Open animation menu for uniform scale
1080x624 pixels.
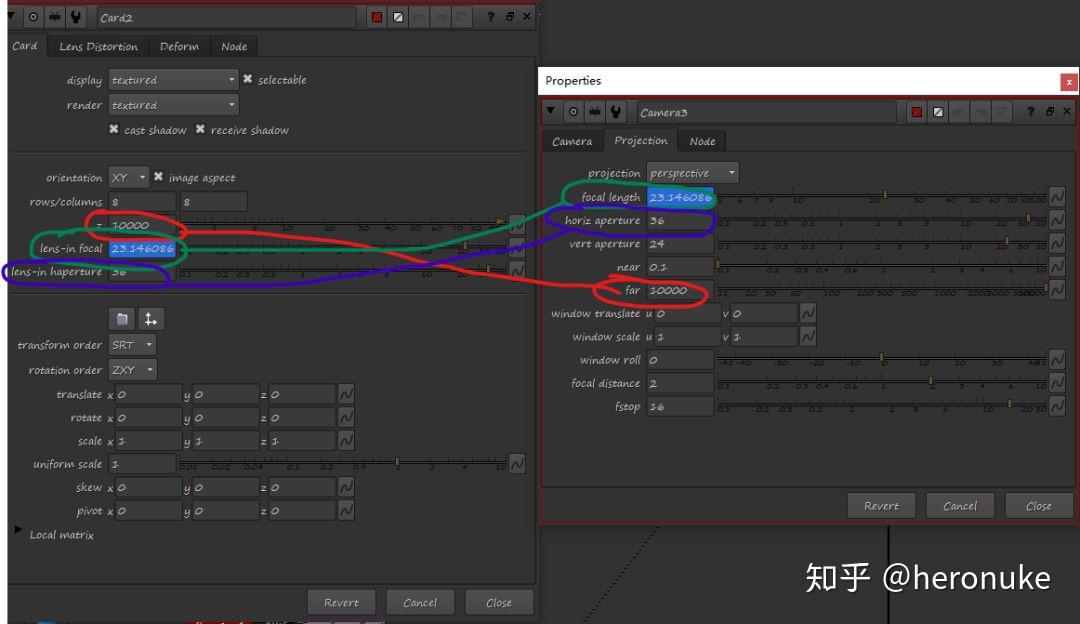coord(517,464)
